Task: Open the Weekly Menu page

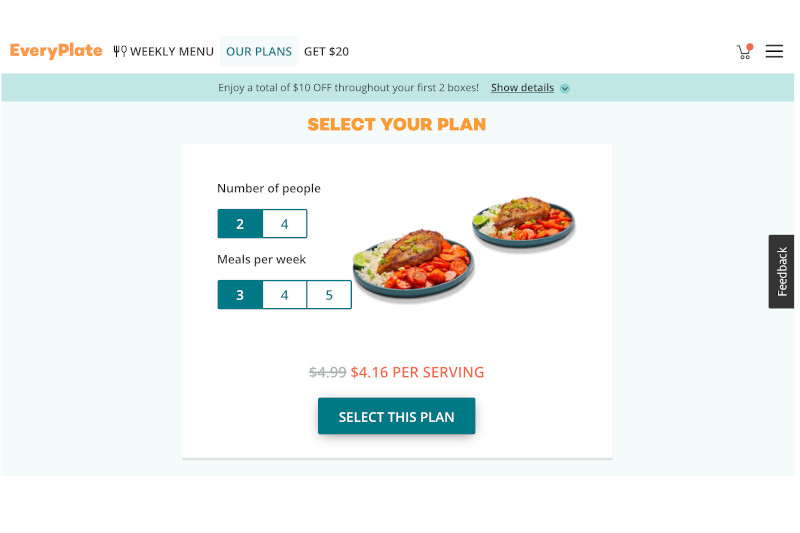Action: pos(171,52)
